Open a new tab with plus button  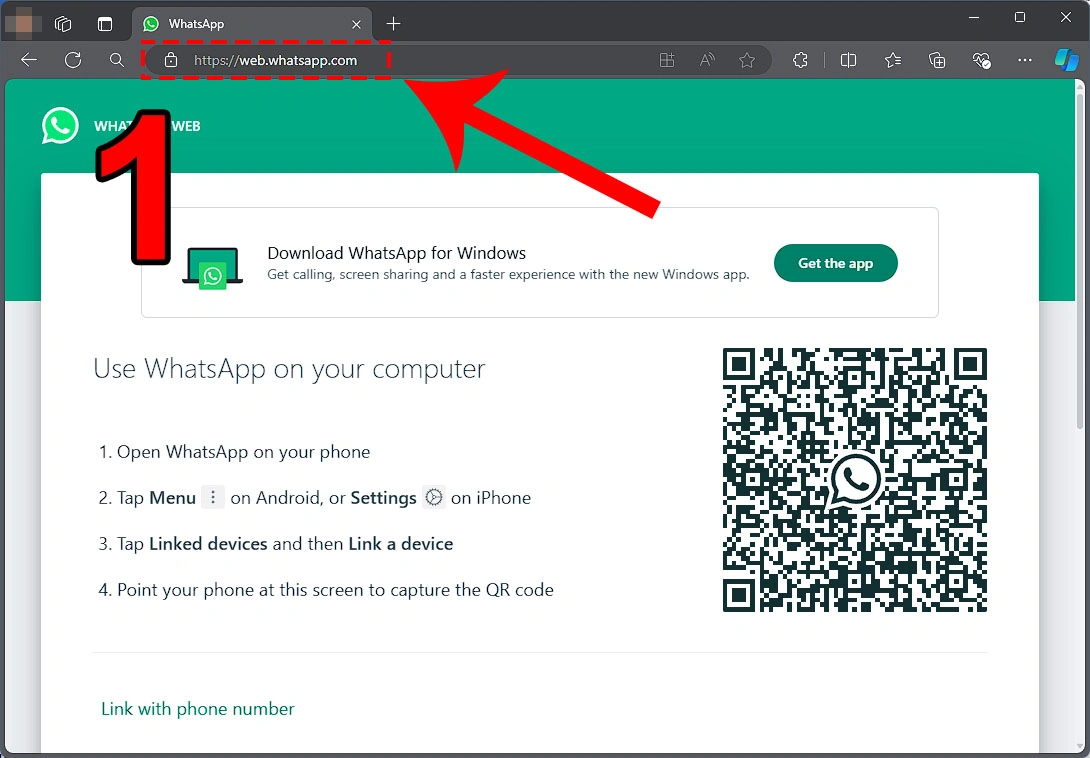tap(393, 24)
